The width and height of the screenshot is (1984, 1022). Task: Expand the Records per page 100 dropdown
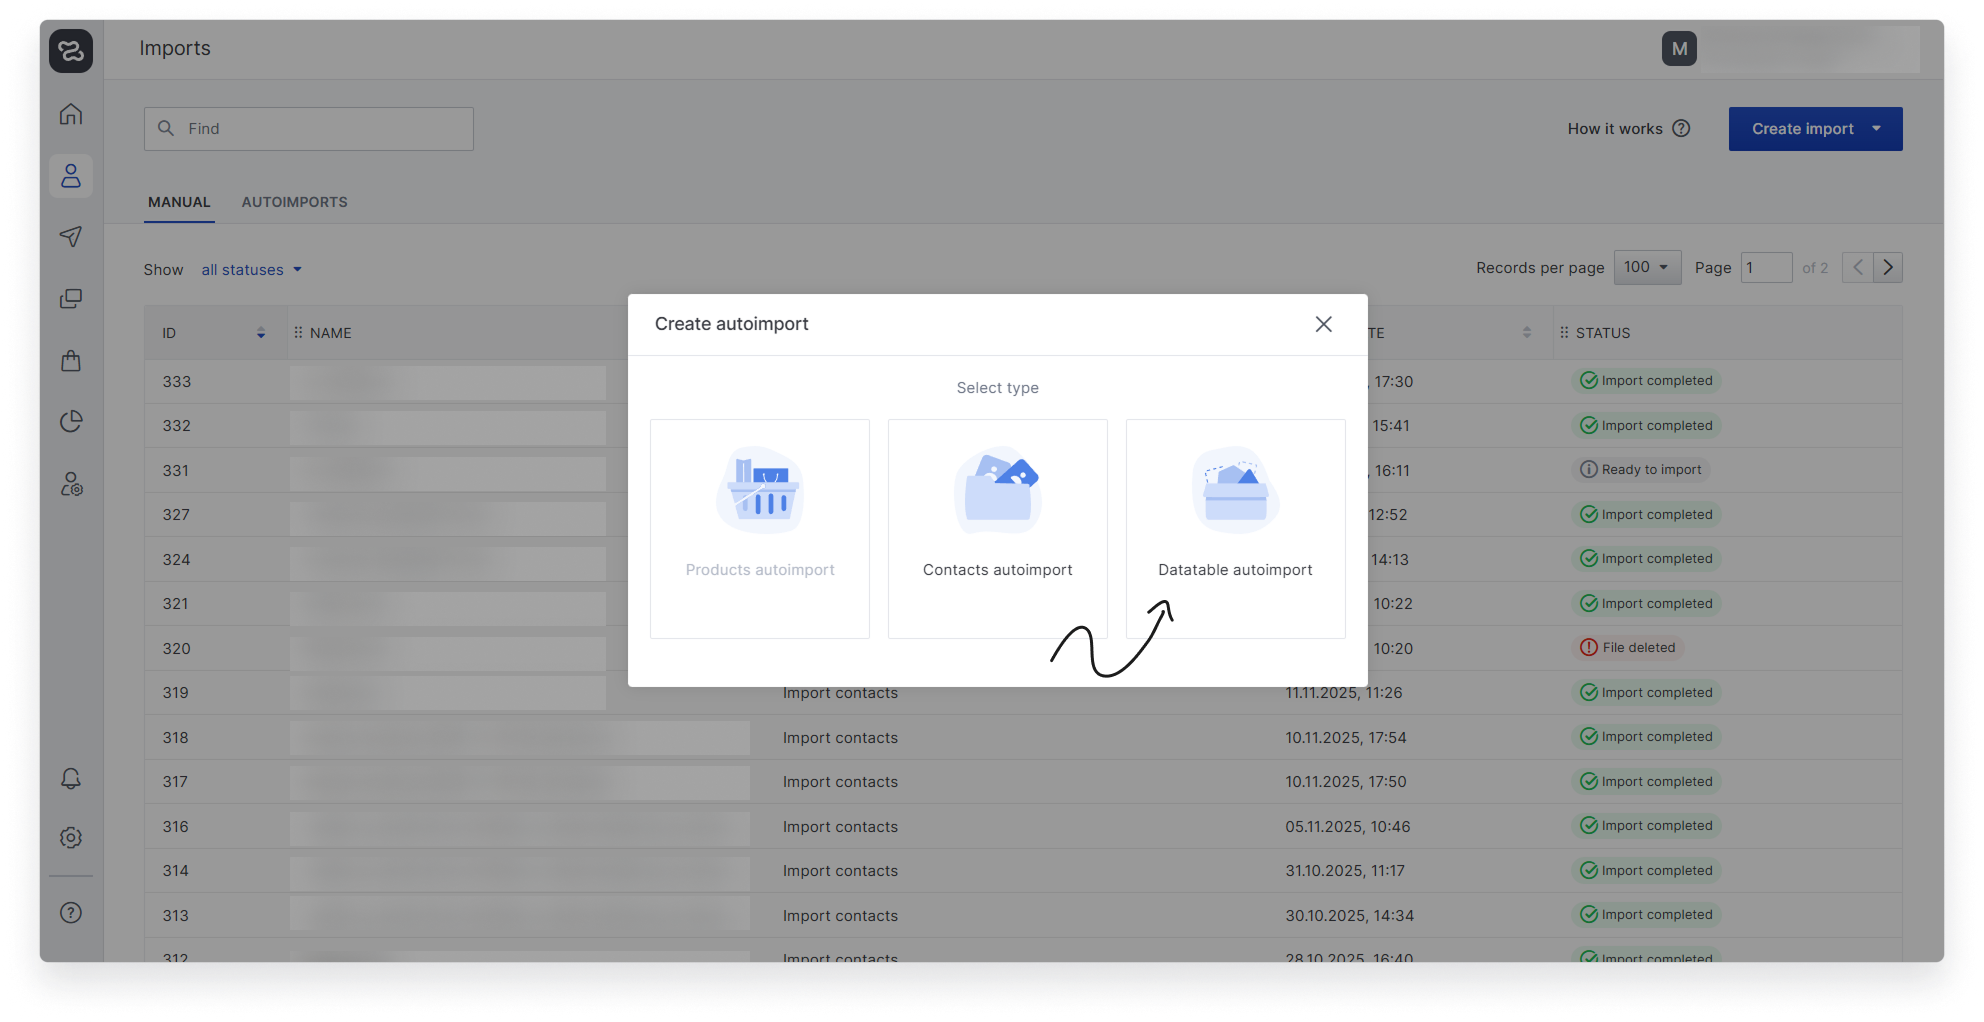pyautogui.click(x=1647, y=268)
